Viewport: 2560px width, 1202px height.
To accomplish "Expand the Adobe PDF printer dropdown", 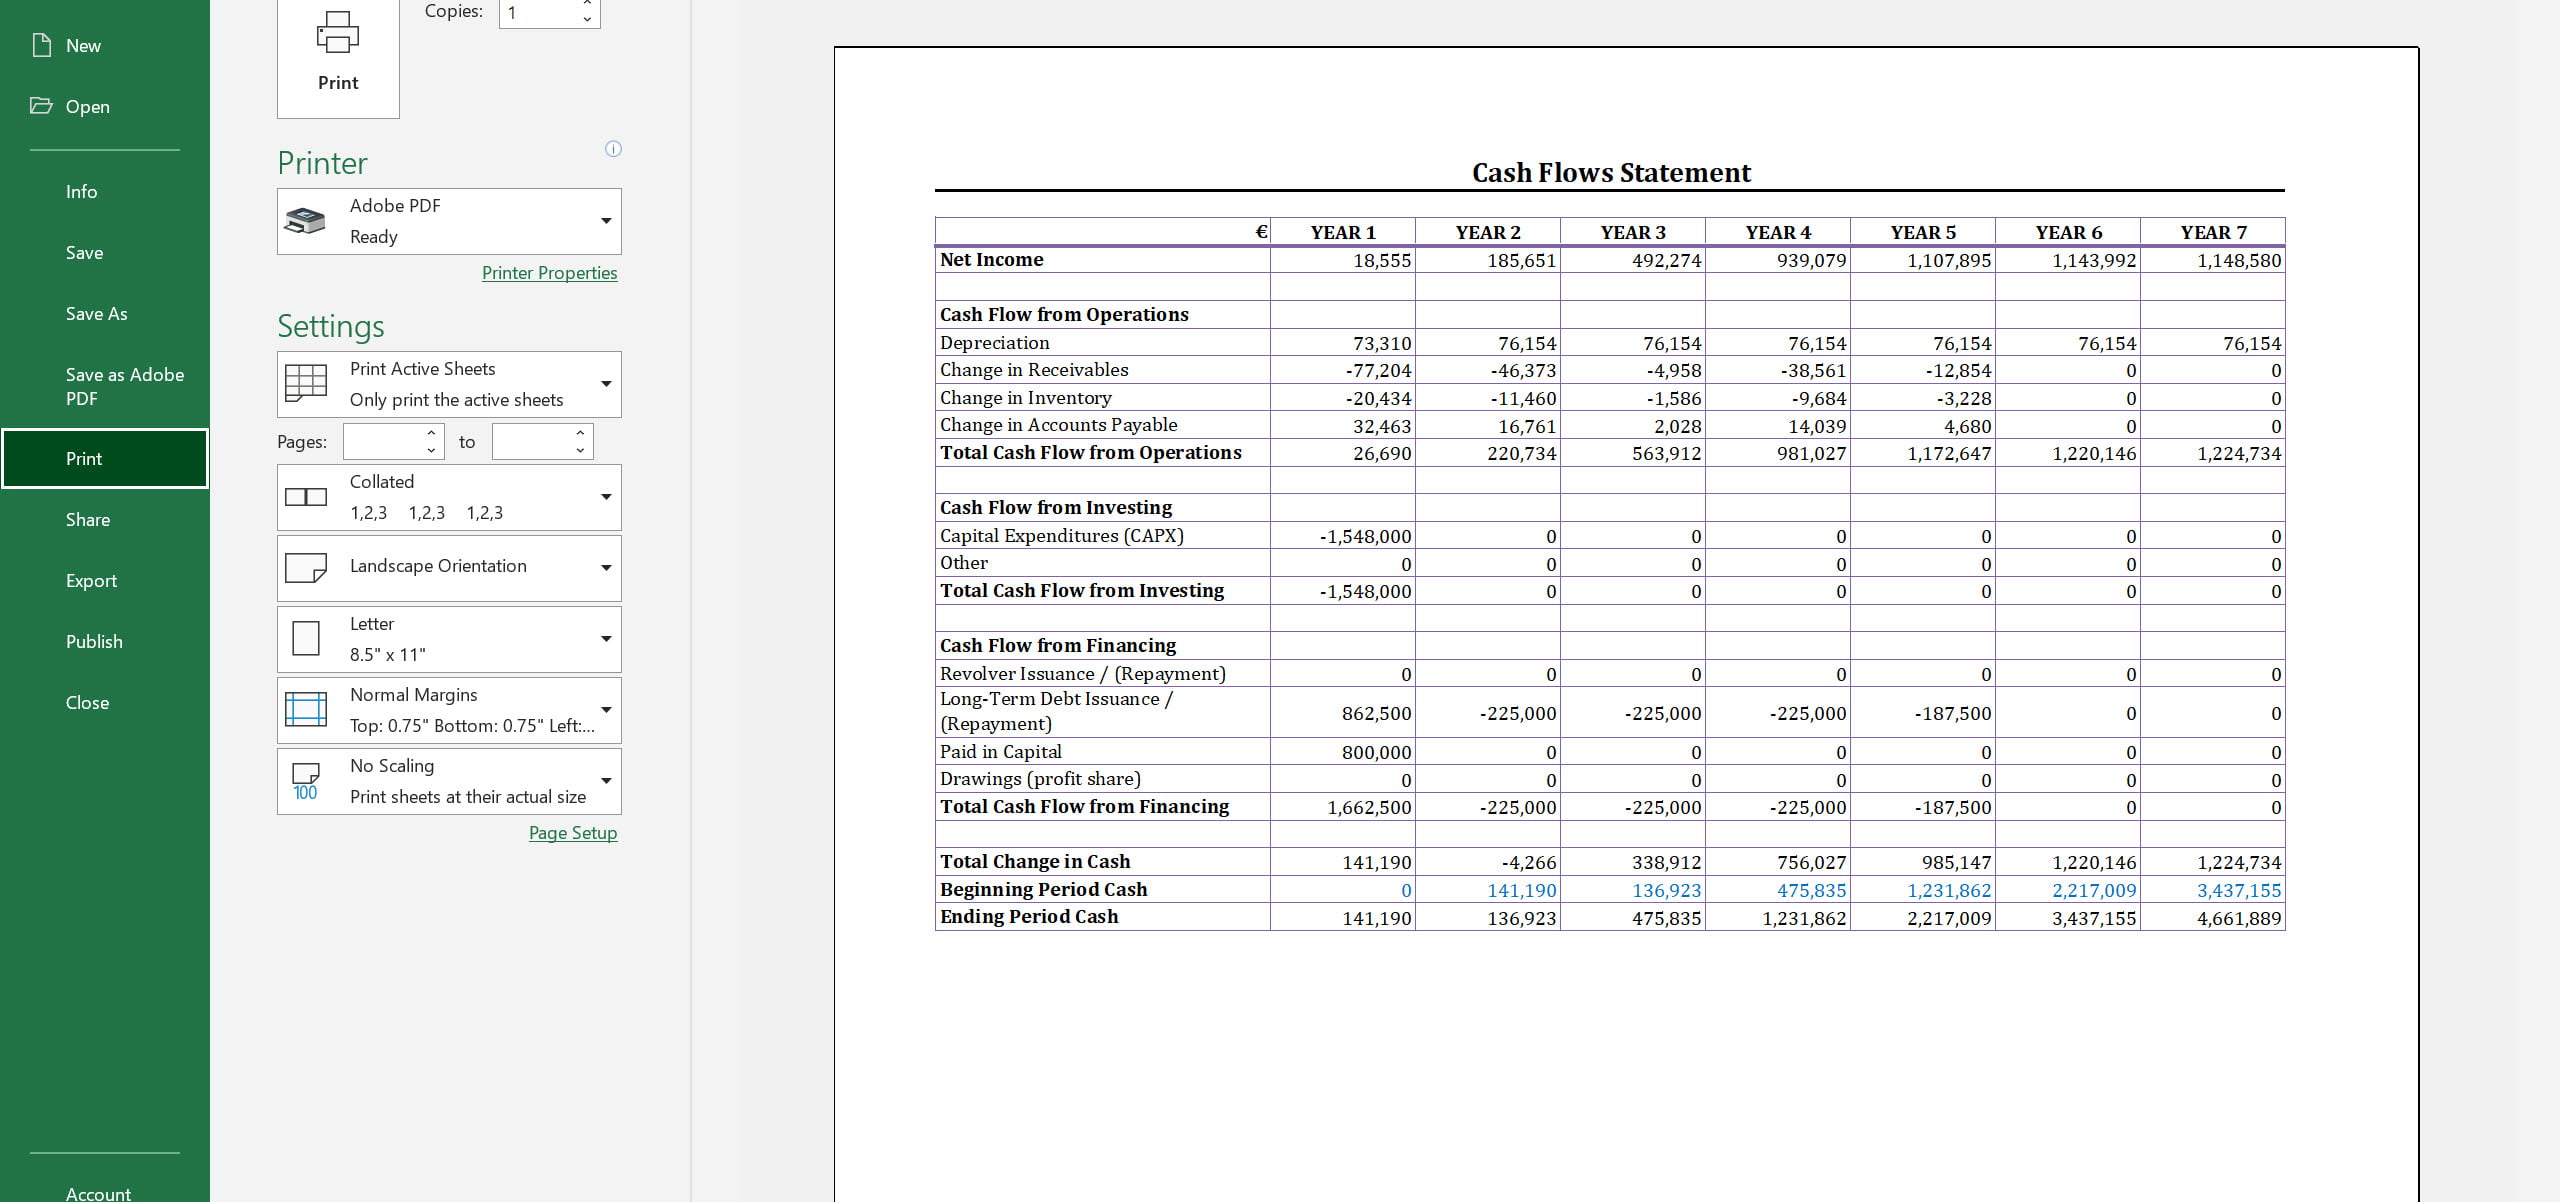I will coord(605,220).
